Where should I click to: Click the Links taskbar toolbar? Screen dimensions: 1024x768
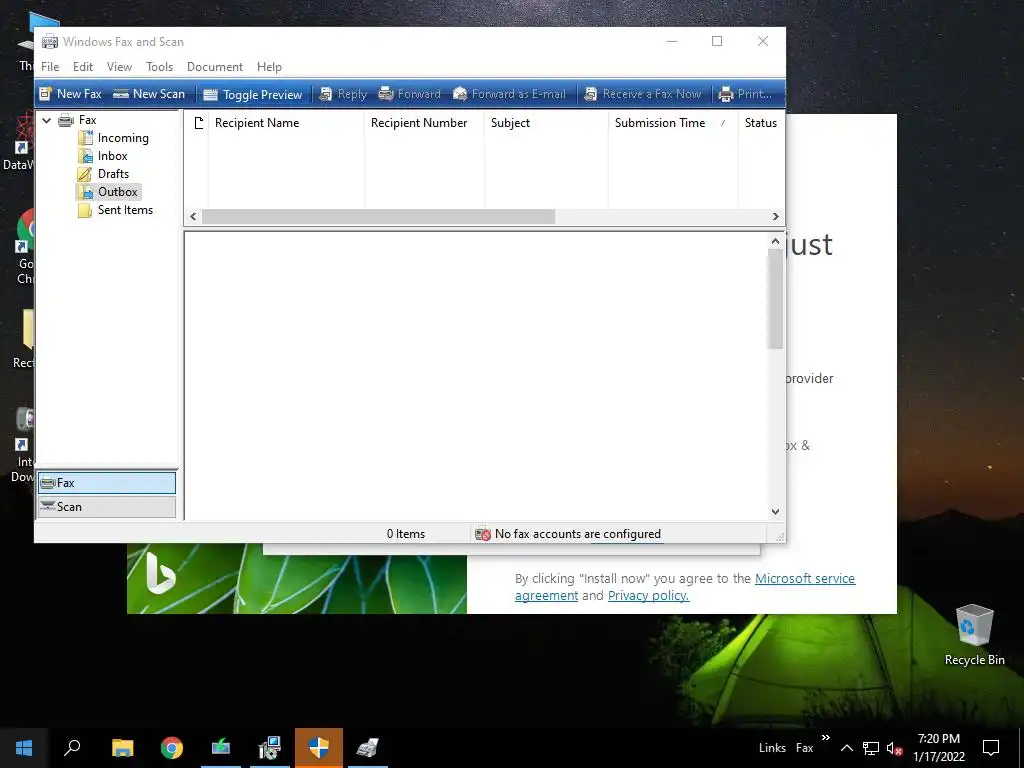pyautogui.click(x=772, y=748)
